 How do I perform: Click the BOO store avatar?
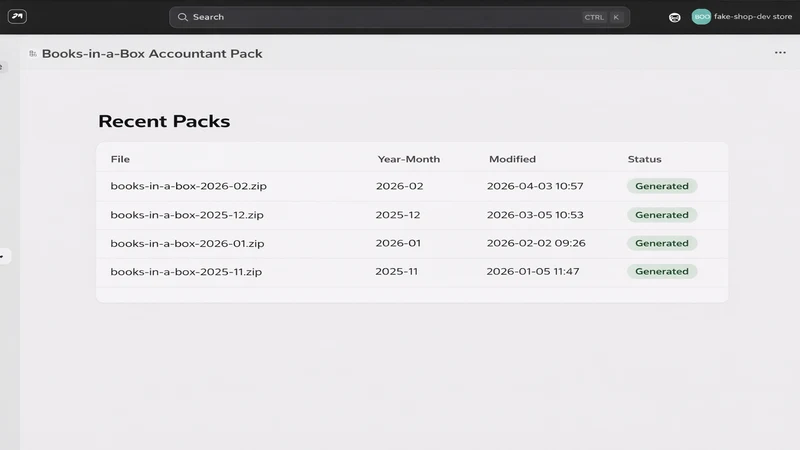pyautogui.click(x=701, y=17)
